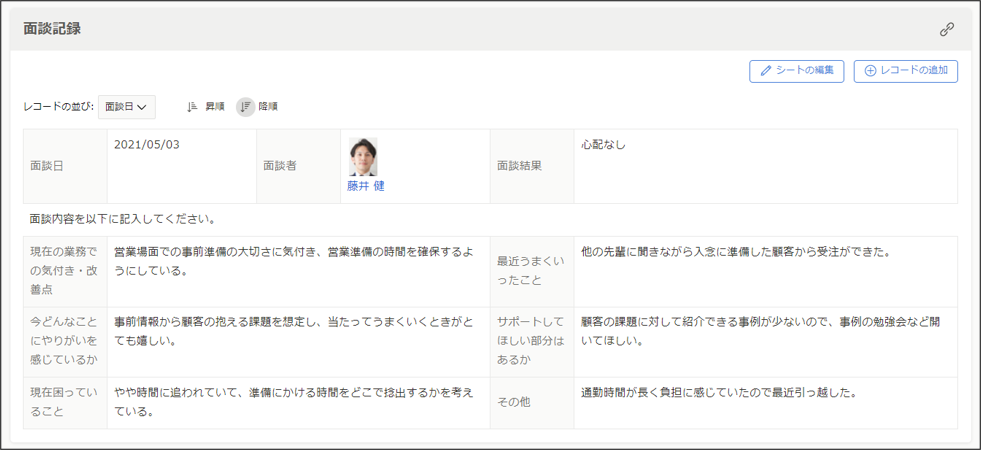Click the 心配なし result value
Image resolution: width=981 pixels, height=450 pixels.
603,145
